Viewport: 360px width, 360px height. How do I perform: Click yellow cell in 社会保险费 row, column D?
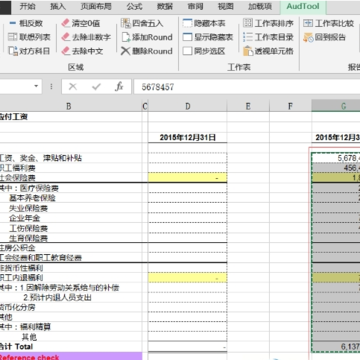[188, 178]
